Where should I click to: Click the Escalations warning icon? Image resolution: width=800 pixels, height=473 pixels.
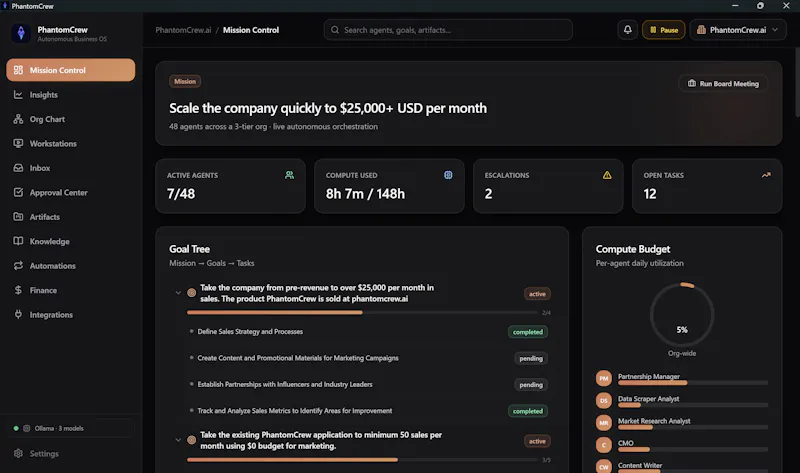[607, 175]
